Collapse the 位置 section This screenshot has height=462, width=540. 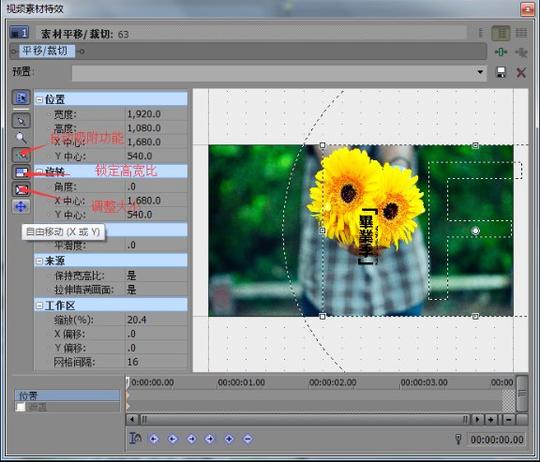click(x=39, y=99)
